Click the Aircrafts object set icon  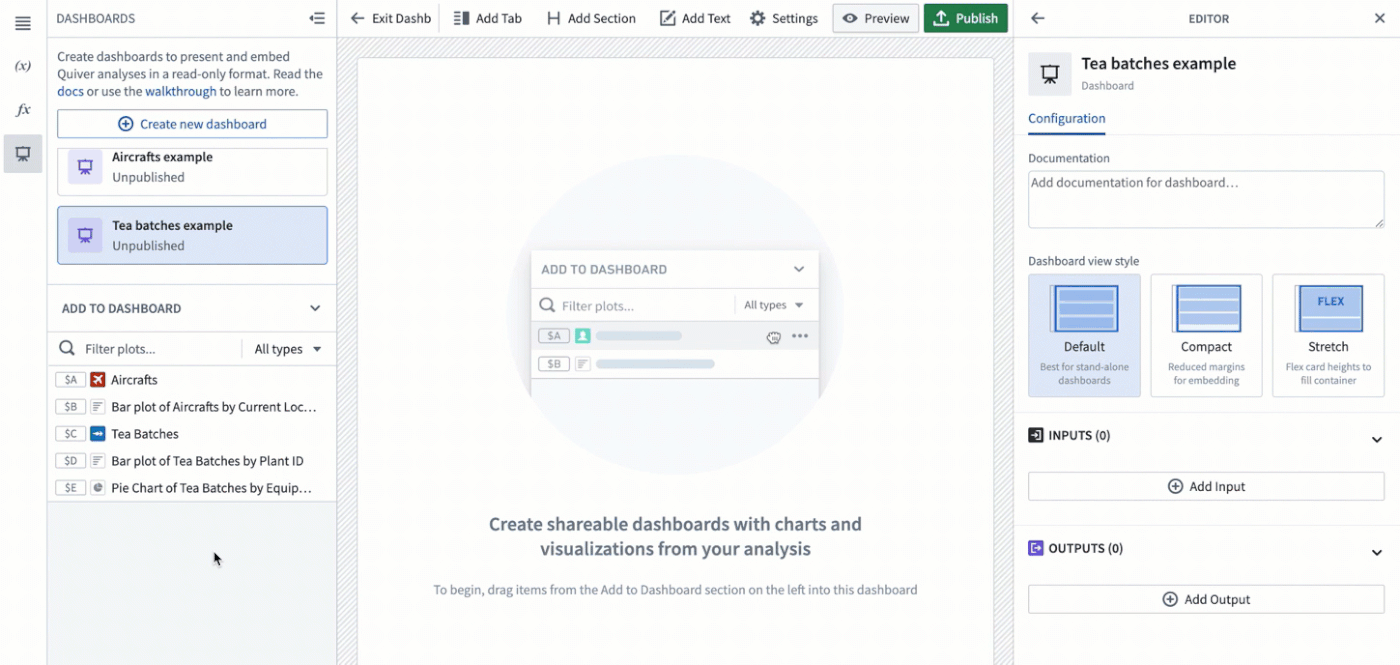coord(98,380)
